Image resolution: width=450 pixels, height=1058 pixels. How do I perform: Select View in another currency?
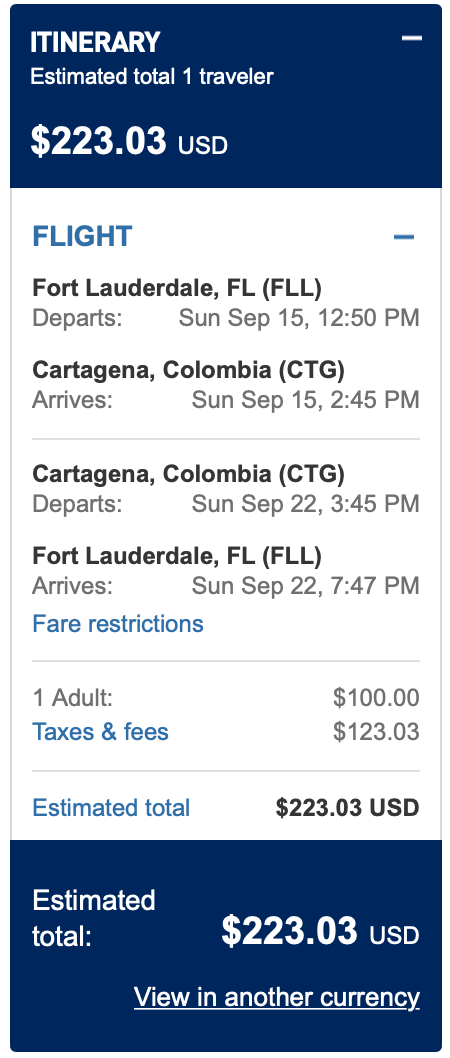pos(277,997)
